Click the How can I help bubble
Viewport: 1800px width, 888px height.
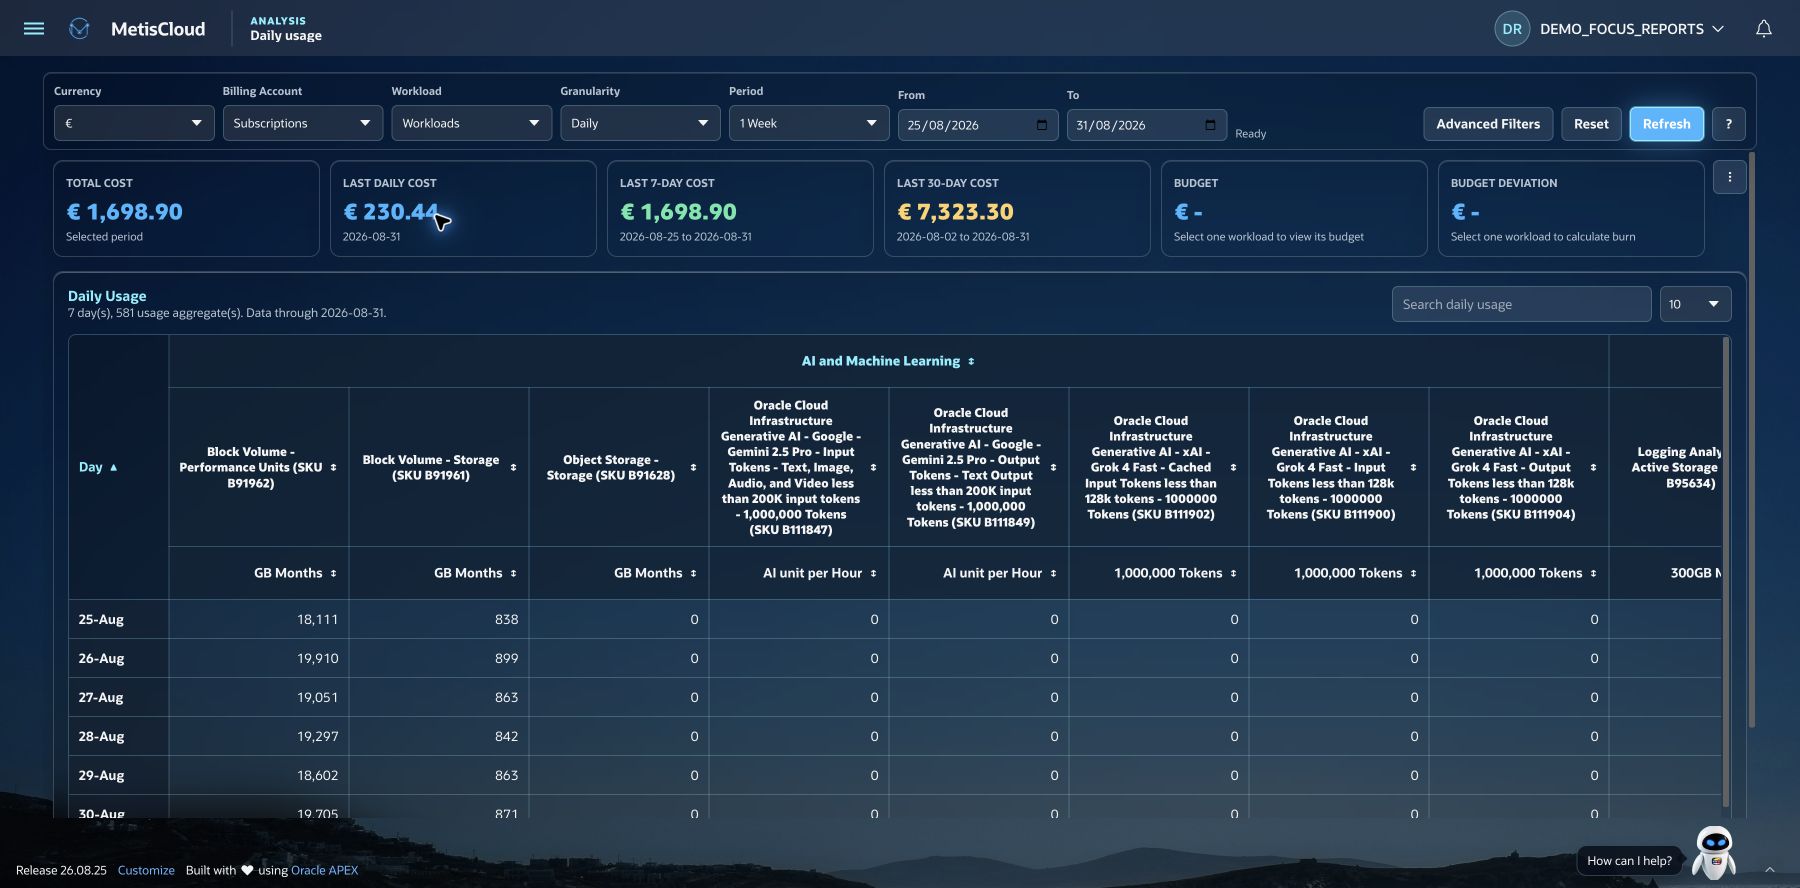(x=1629, y=860)
